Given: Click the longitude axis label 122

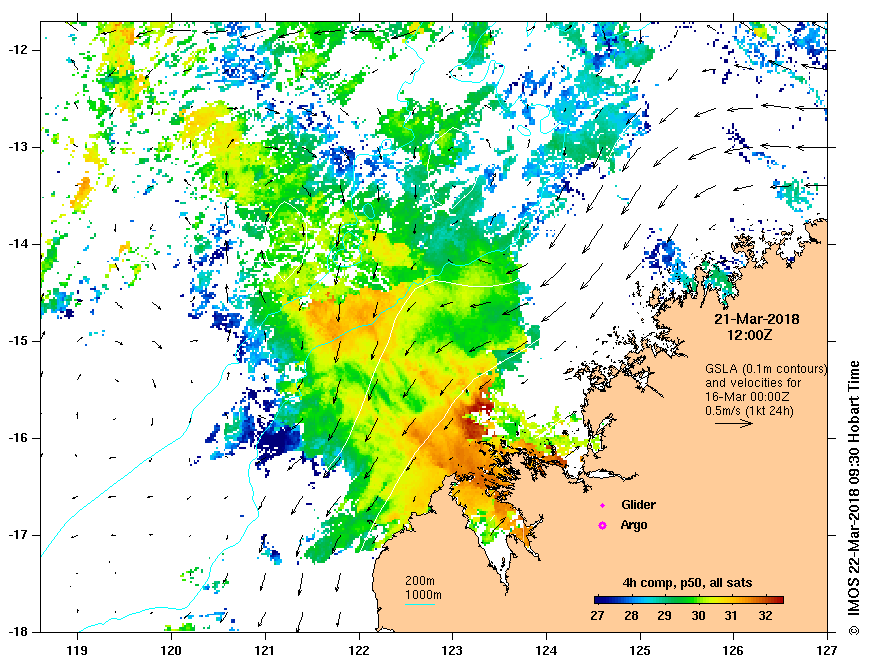Looking at the screenshot, I should pyautogui.click(x=358, y=650).
